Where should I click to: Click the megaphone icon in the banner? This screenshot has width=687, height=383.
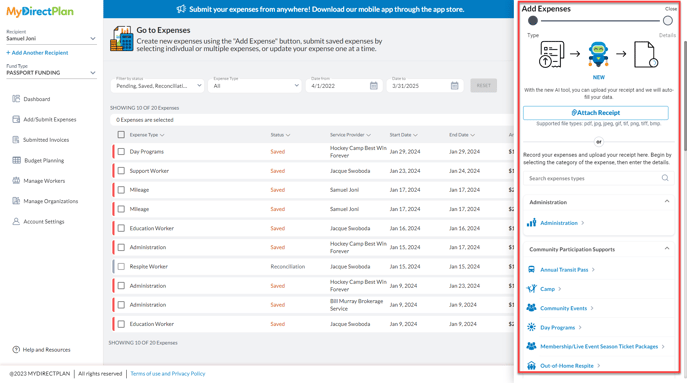click(181, 9)
